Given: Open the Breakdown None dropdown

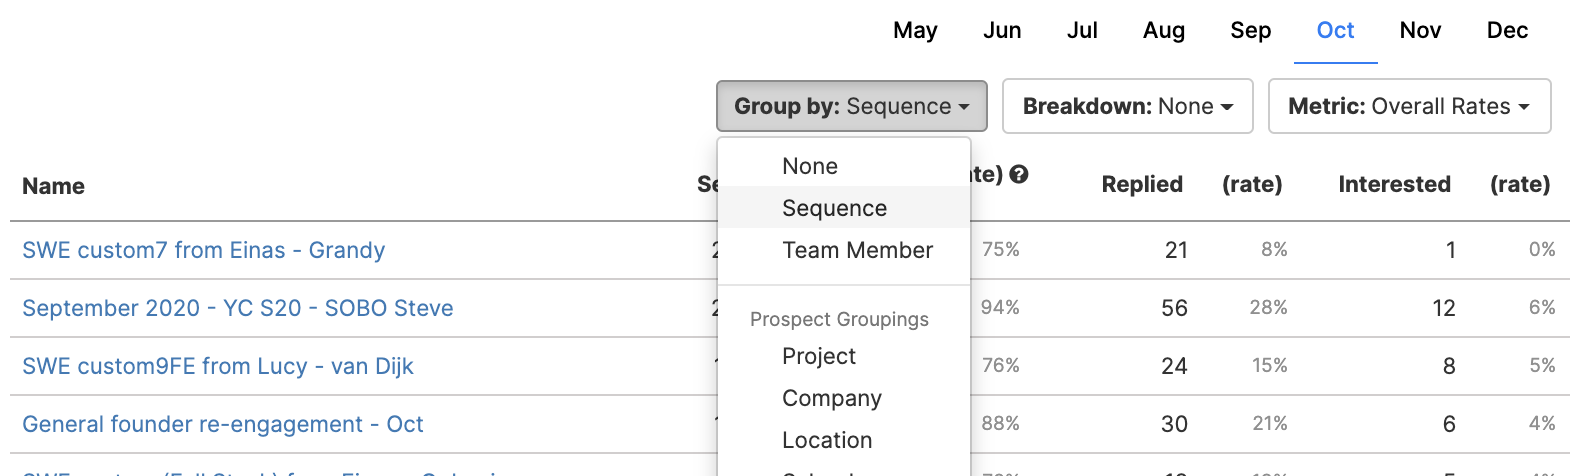Looking at the screenshot, I should click(1128, 106).
